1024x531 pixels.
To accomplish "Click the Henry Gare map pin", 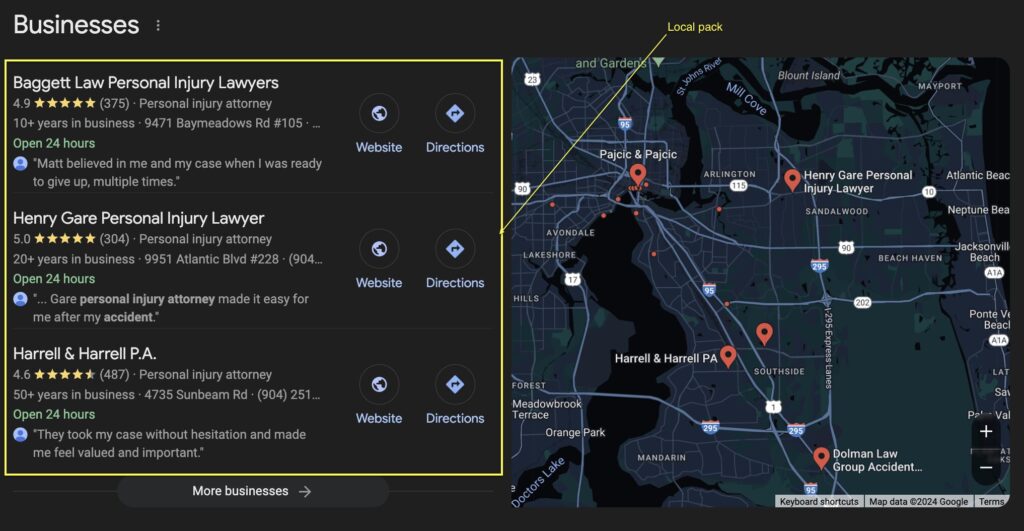I will tap(792, 180).
